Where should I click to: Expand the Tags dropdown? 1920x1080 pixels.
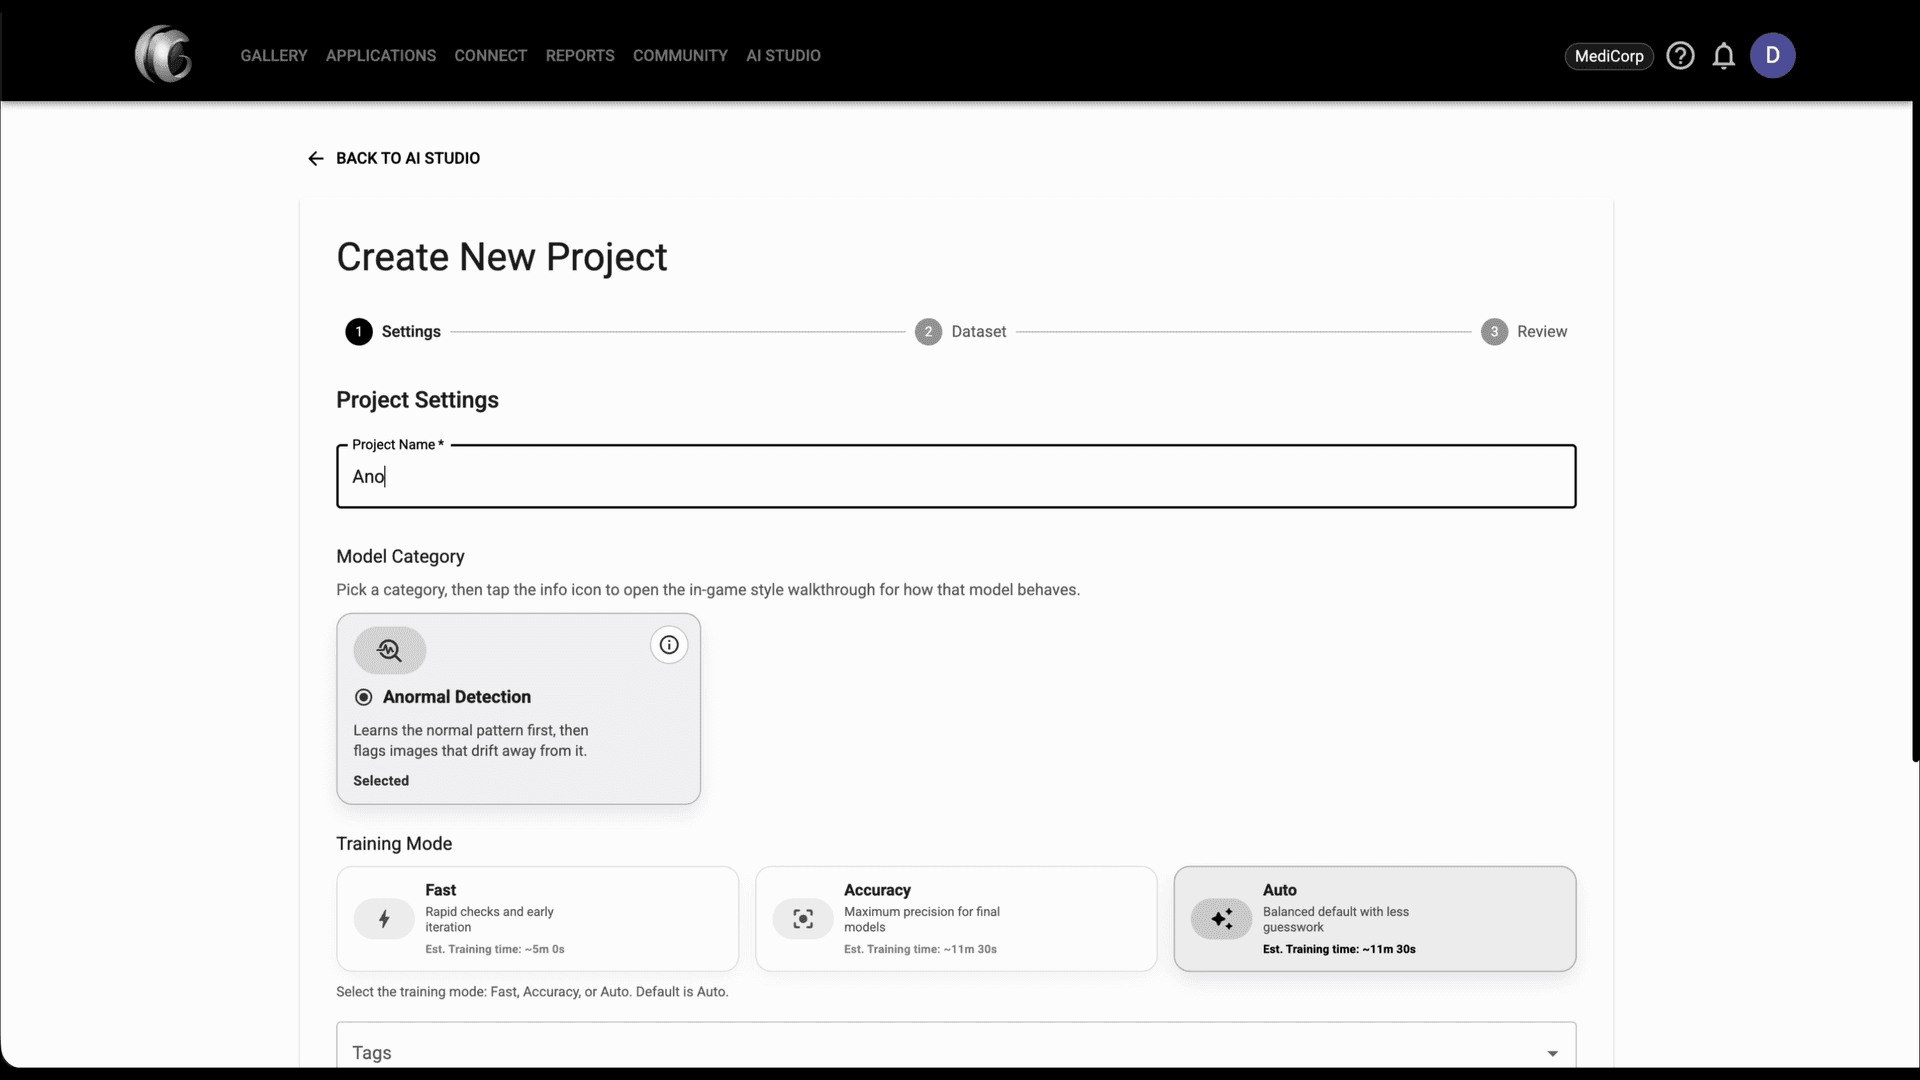coord(1552,1052)
